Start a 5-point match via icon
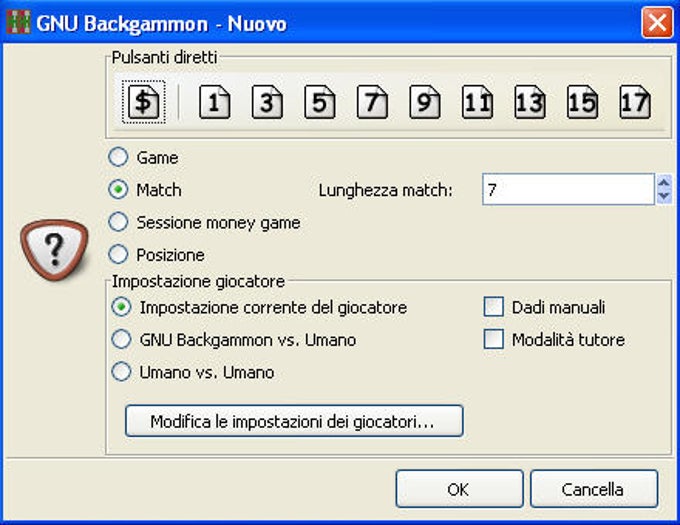680x525 pixels. coord(319,102)
